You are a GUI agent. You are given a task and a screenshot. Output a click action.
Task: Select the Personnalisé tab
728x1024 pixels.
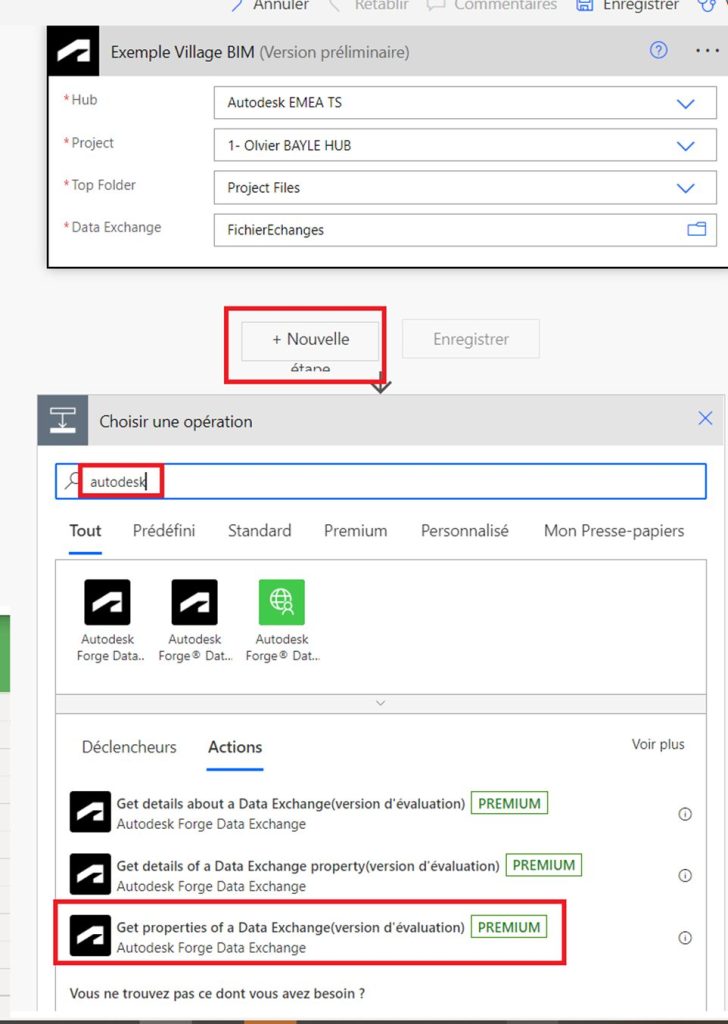[464, 530]
